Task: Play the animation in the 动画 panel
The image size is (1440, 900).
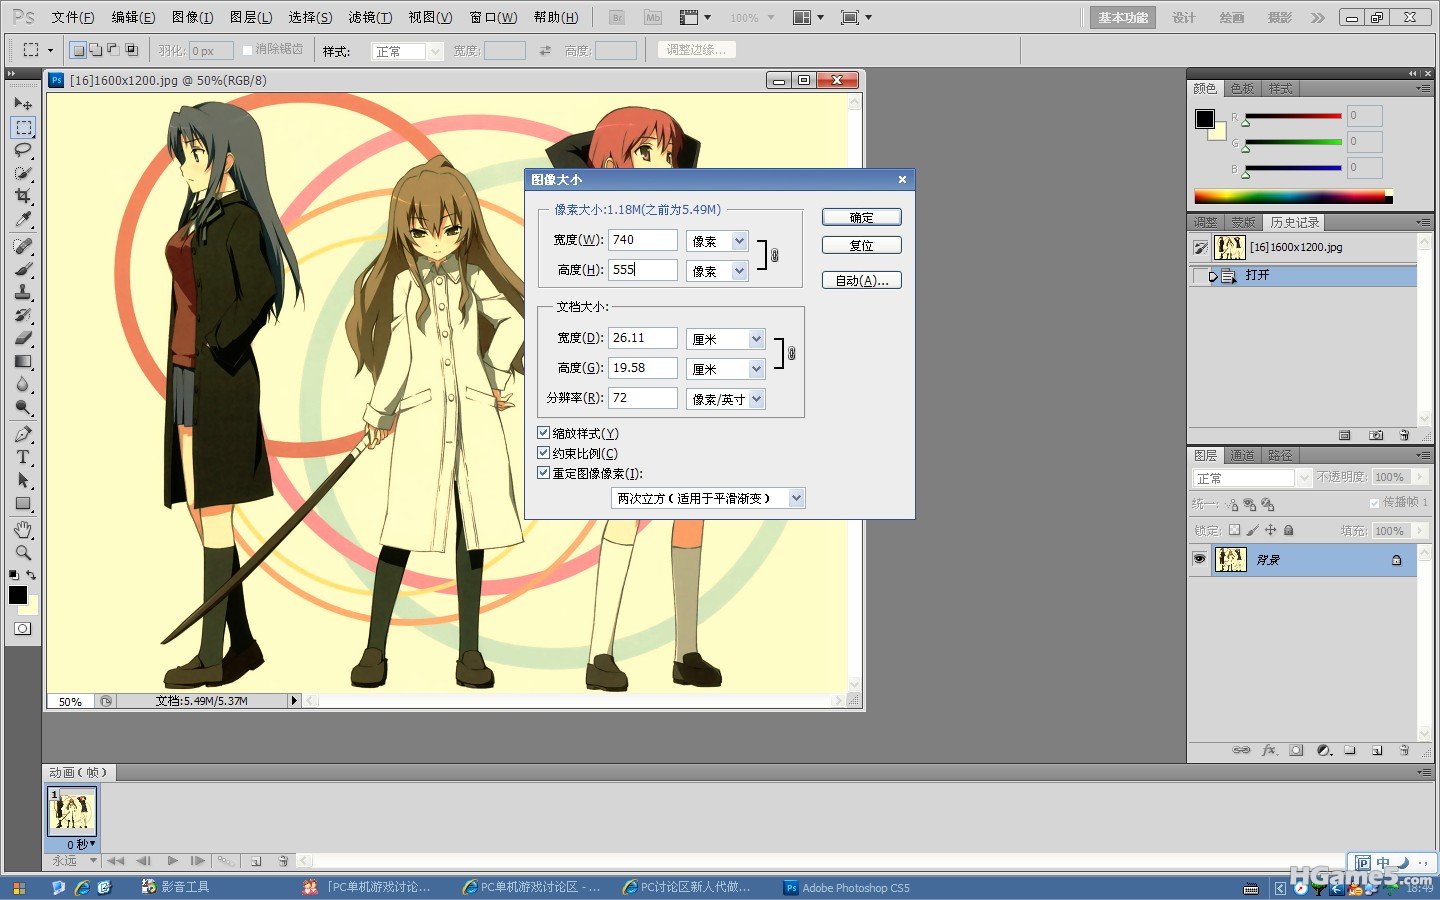Action: pyautogui.click(x=172, y=860)
